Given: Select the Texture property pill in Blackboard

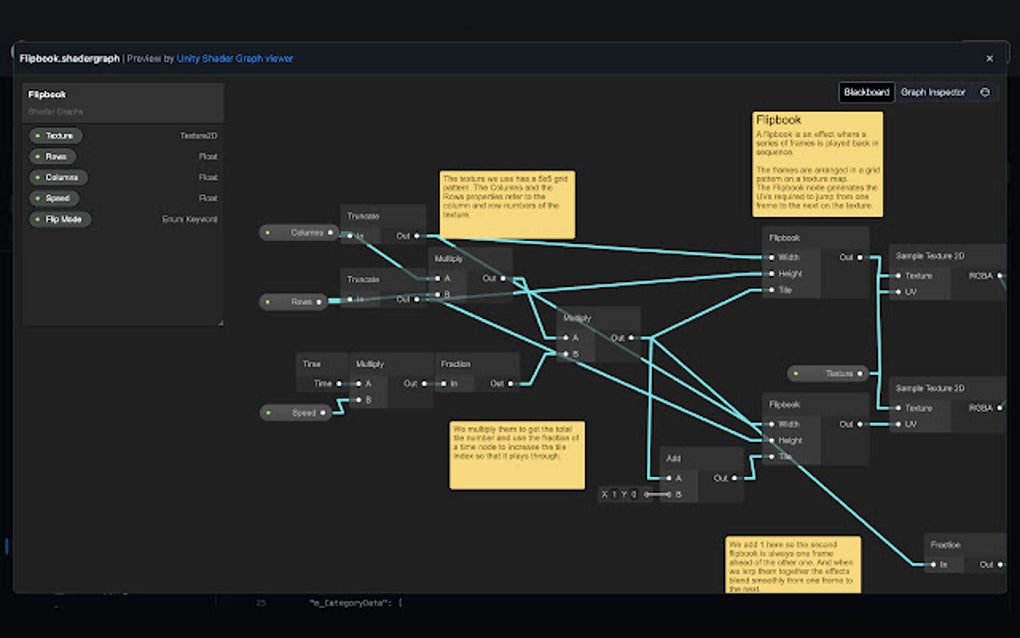Looking at the screenshot, I should tap(55, 135).
